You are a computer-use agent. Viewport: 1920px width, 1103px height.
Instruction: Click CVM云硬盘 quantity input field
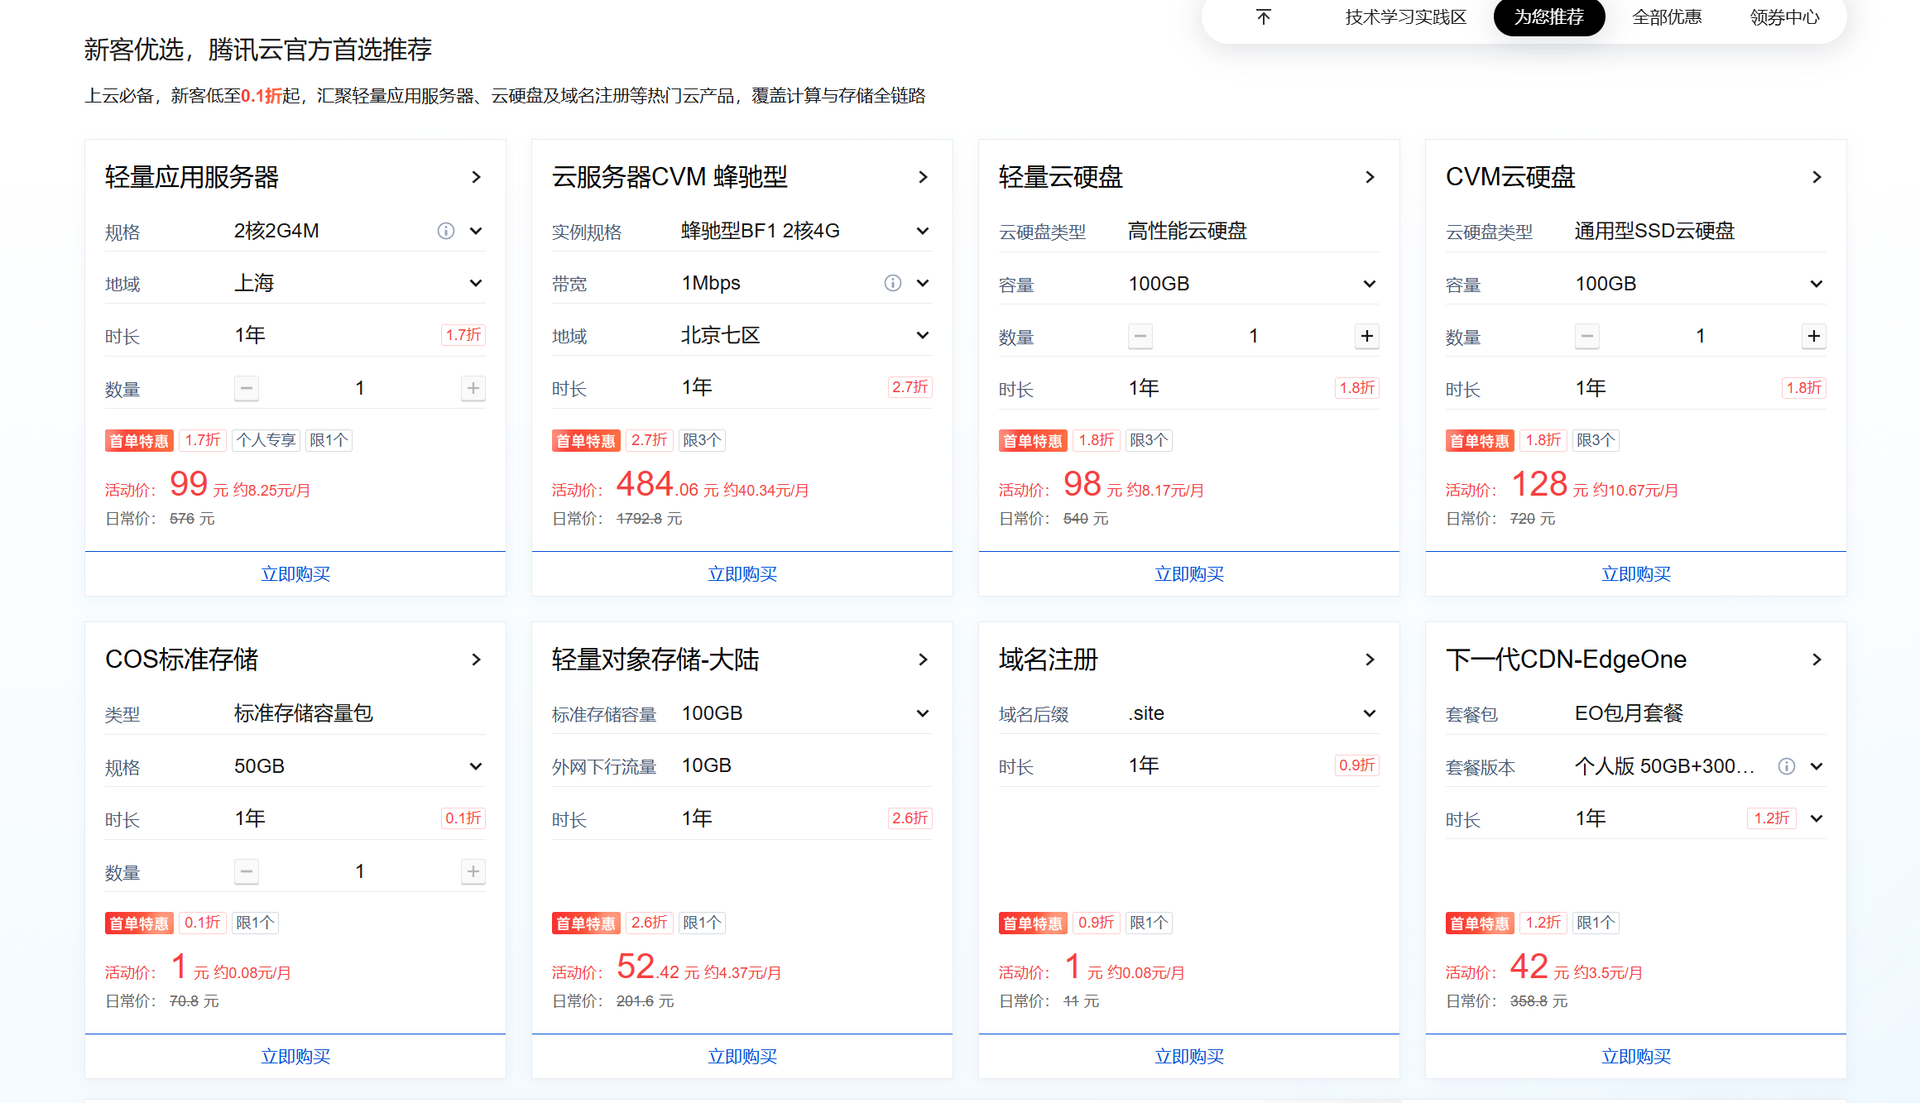pos(1700,336)
